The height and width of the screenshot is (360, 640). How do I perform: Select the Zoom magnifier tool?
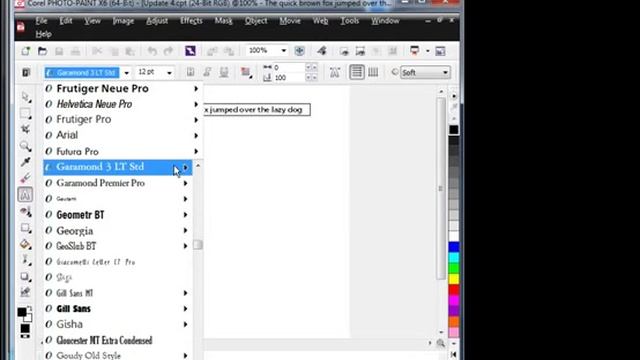coord(26,146)
